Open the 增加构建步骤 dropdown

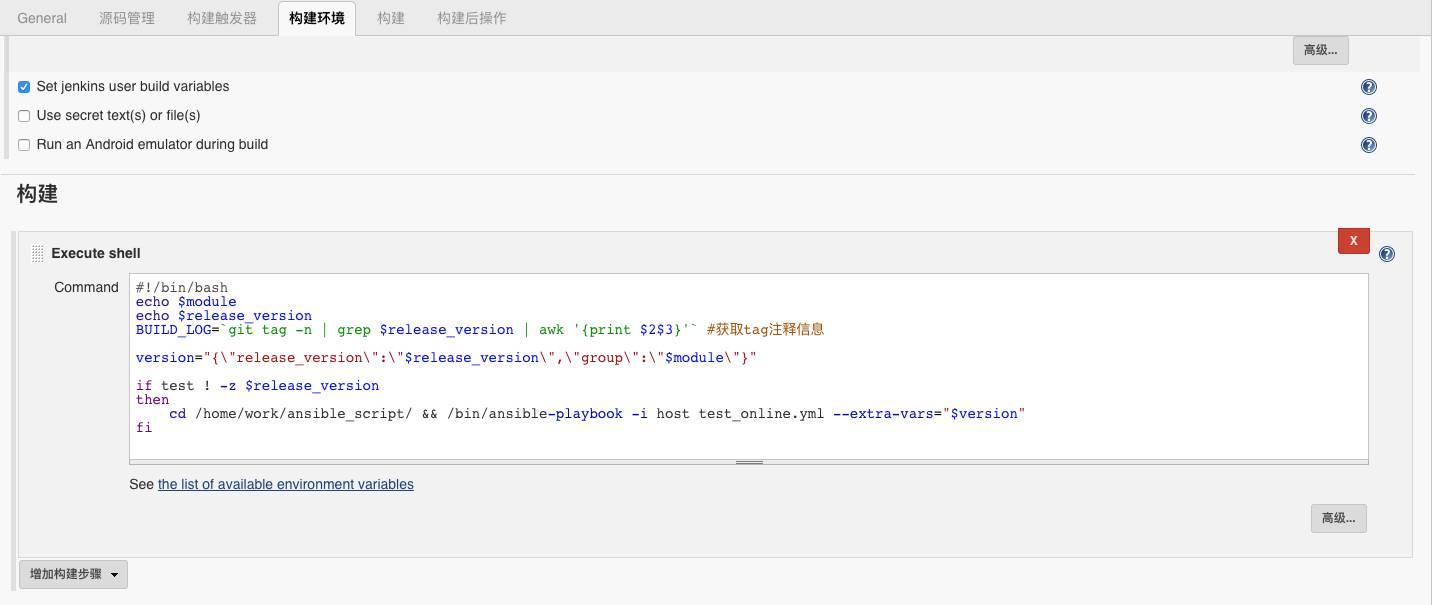click(x=73, y=574)
